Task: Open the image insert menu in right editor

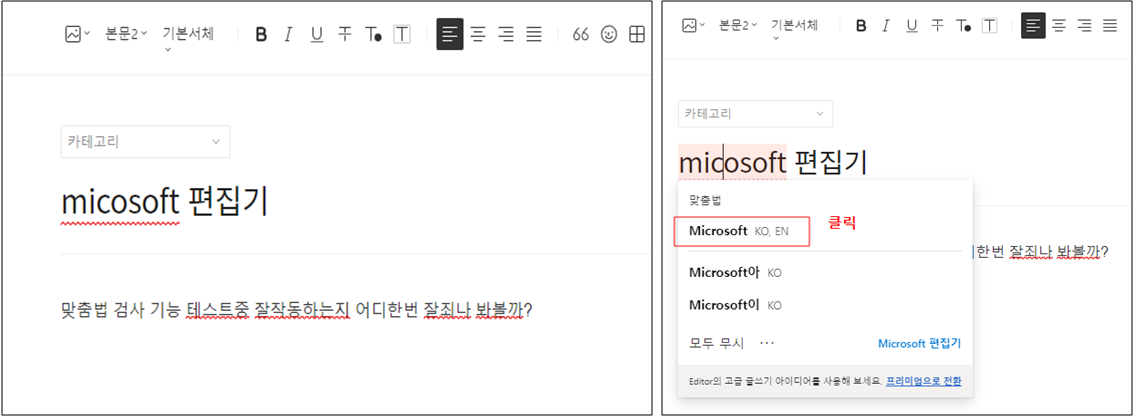Action: click(692, 26)
